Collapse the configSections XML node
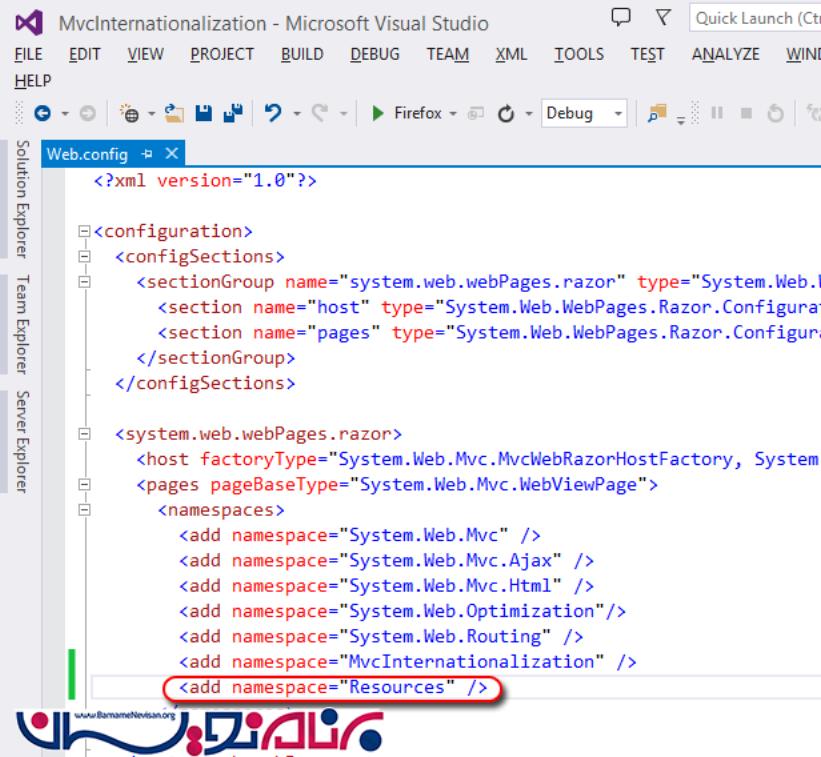The image size is (821, 757). [84, 257]
